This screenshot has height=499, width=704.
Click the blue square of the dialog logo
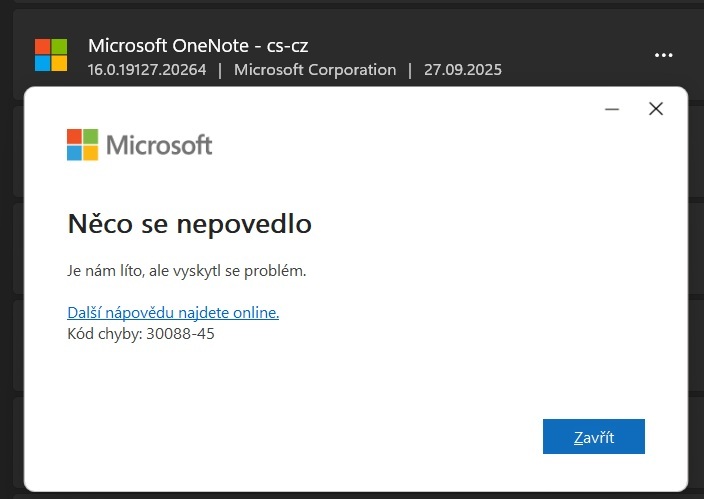tap(75, 153)
